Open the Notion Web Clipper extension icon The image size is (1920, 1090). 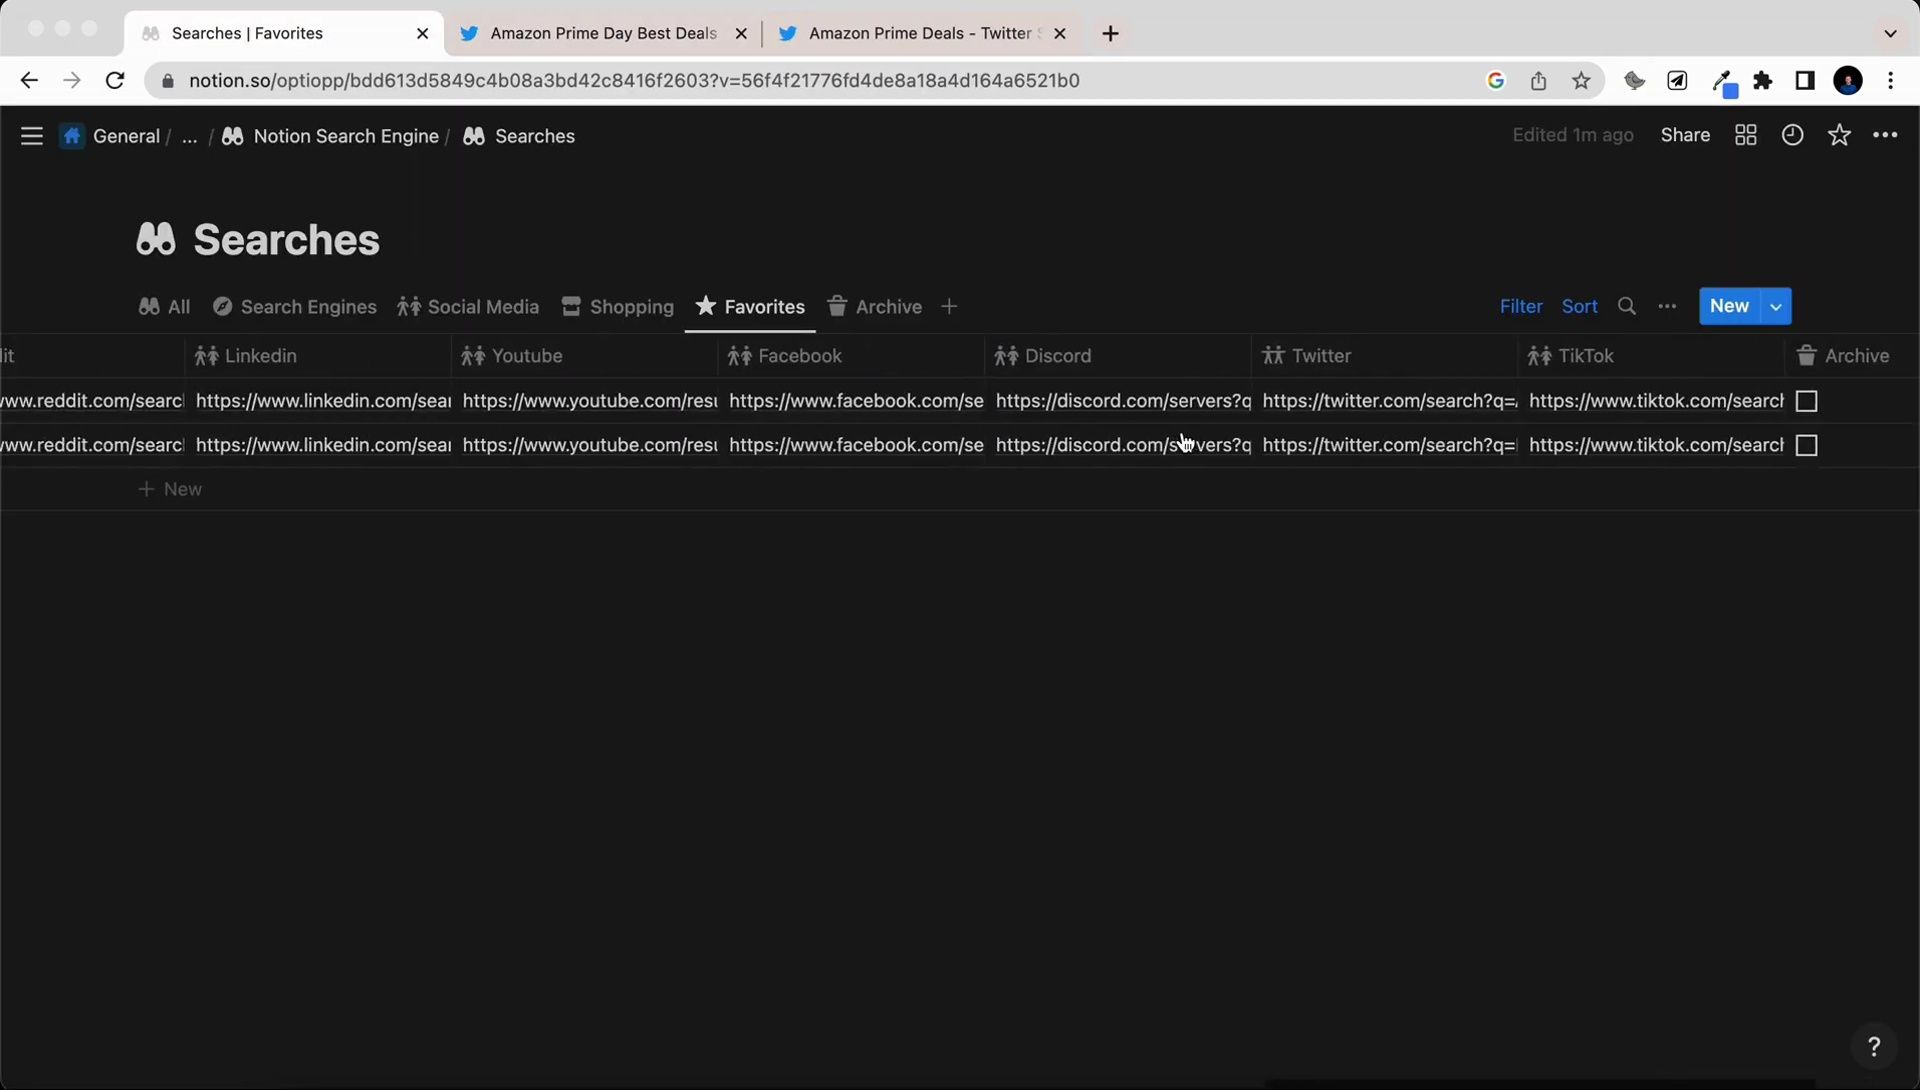(x=1677, y=81)
